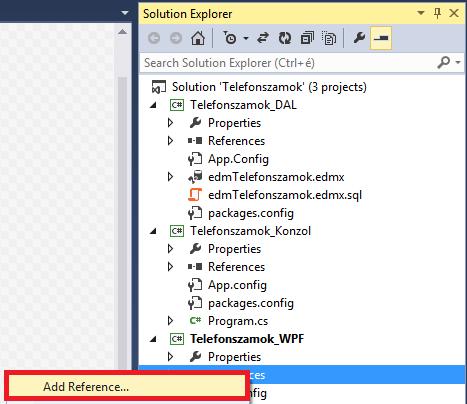Viewport: 467px width, 404px height.
Task: Click the C# icon of Telefonszamok_WPF
Action: point(177,339)
